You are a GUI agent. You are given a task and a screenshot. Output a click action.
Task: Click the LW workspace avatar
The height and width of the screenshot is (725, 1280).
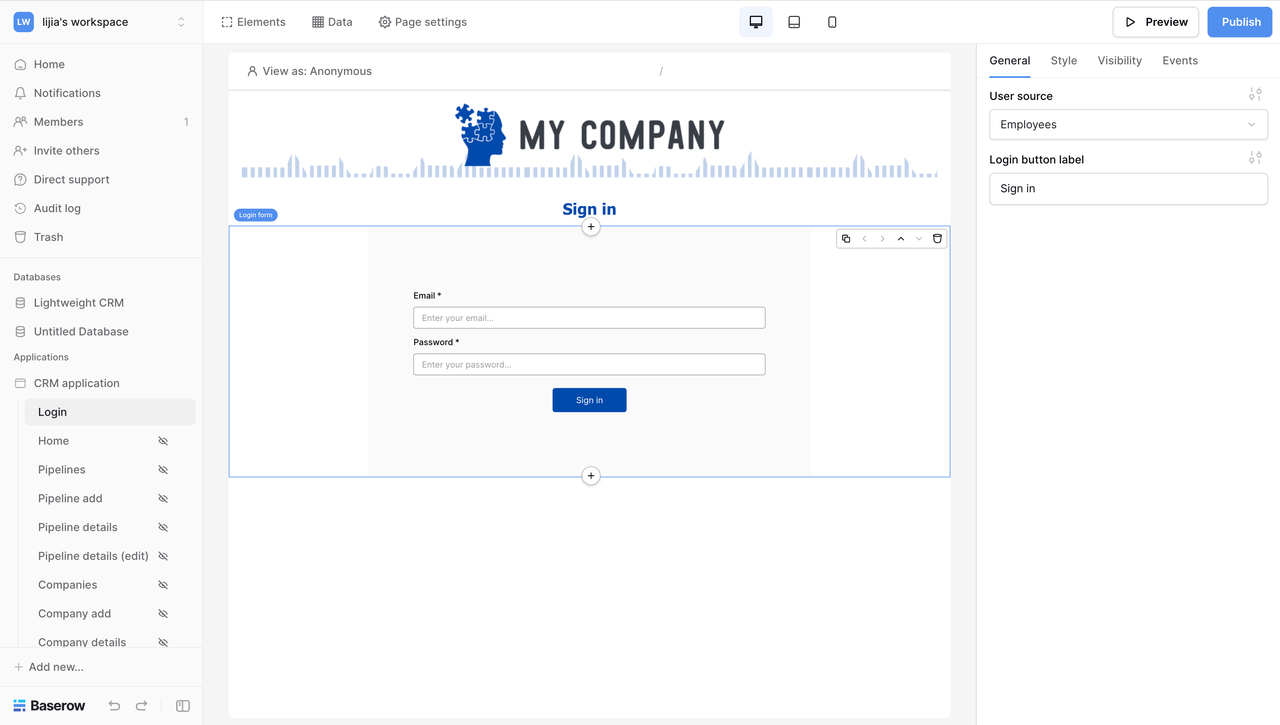pyautogui.click(x=23, y=22)
